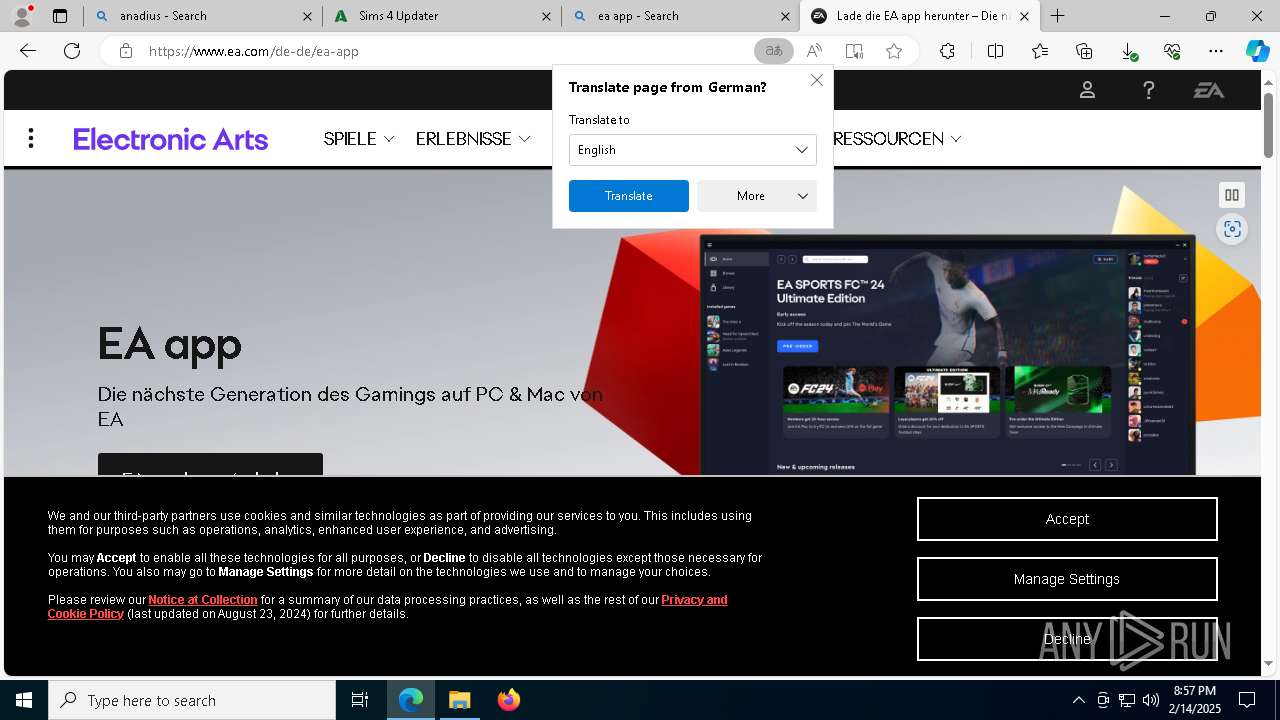The image size is (1280, 720).
Task: Close the Translate popup
Action: coord(817,80)
